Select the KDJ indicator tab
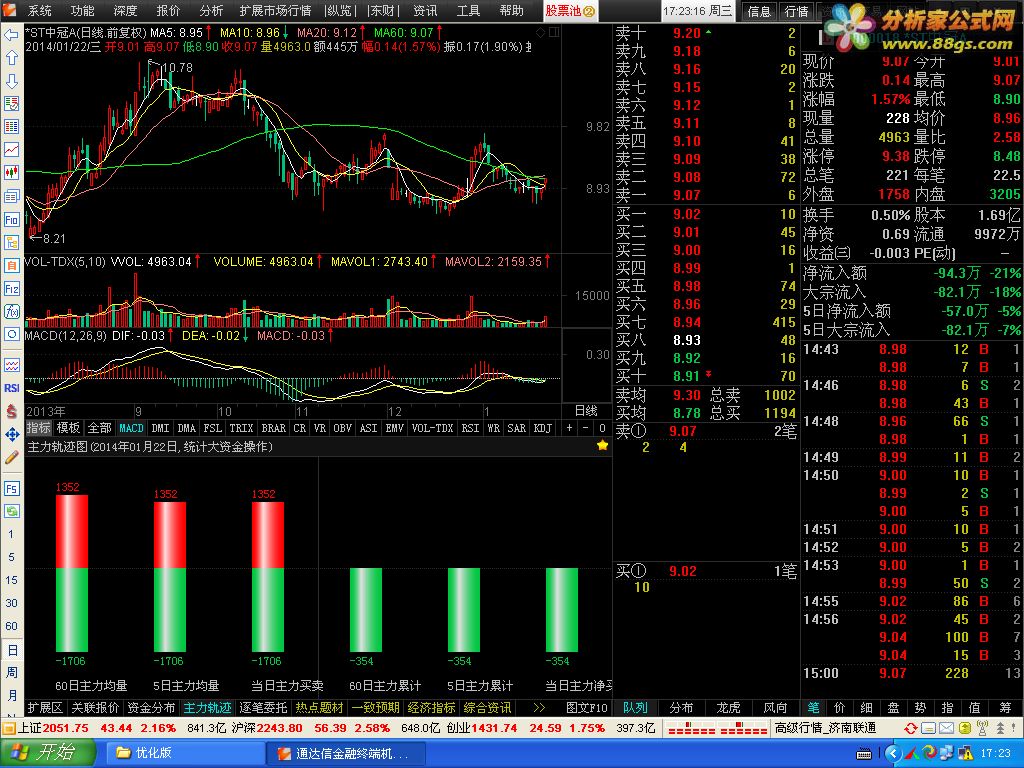Screen dimensions: 1024x768 pos(543,428)
